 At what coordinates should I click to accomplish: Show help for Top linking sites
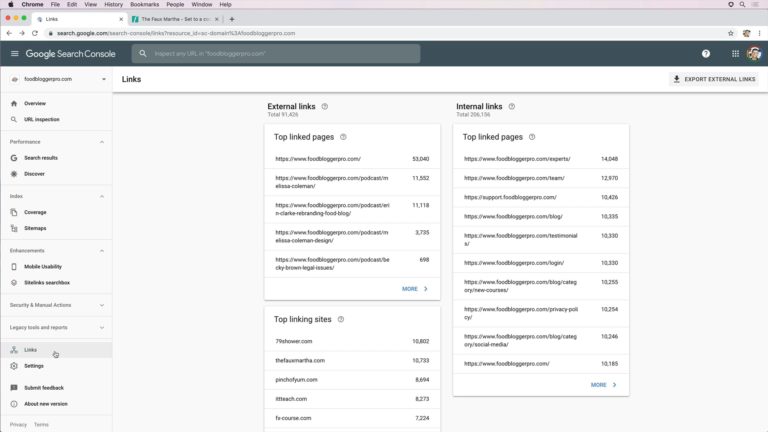pos(341,319)
